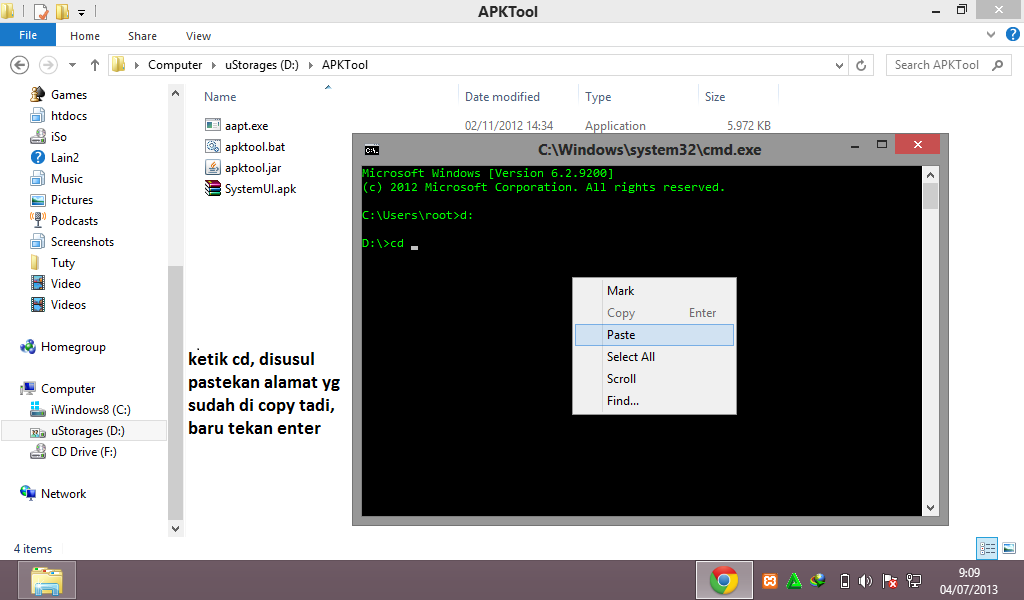Select Games in the navigation pane
The width and height of the screenshot is (1024, 600).
point(69,95)
